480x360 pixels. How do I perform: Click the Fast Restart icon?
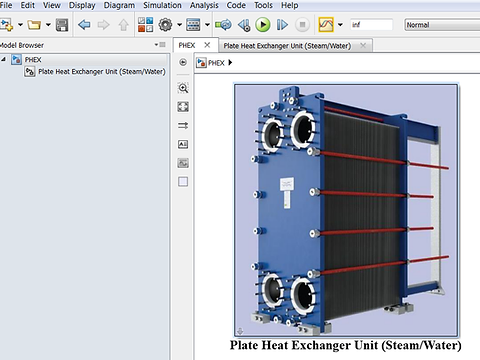coord(223,25)
